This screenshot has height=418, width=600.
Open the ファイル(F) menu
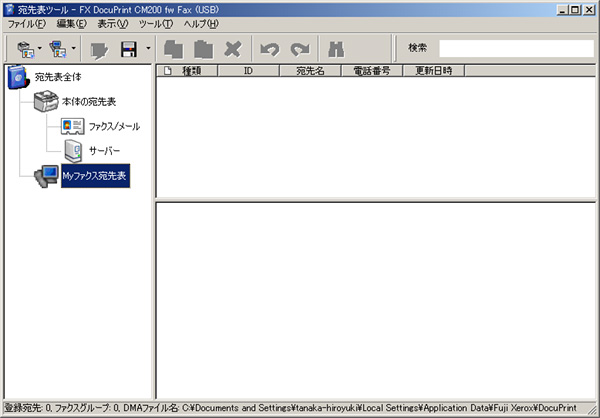[27, 23]
